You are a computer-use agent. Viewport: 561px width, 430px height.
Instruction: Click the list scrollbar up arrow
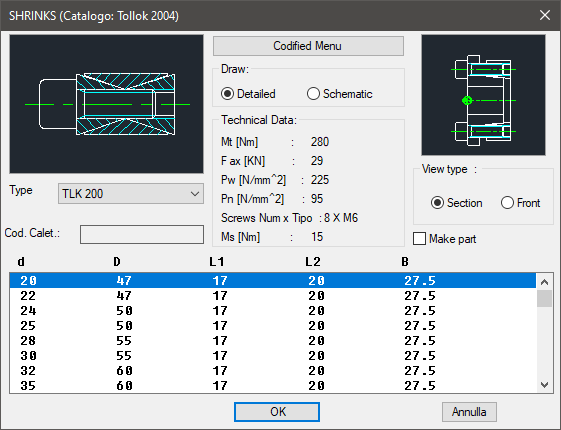pyautogui.click(x=545, y=282)
